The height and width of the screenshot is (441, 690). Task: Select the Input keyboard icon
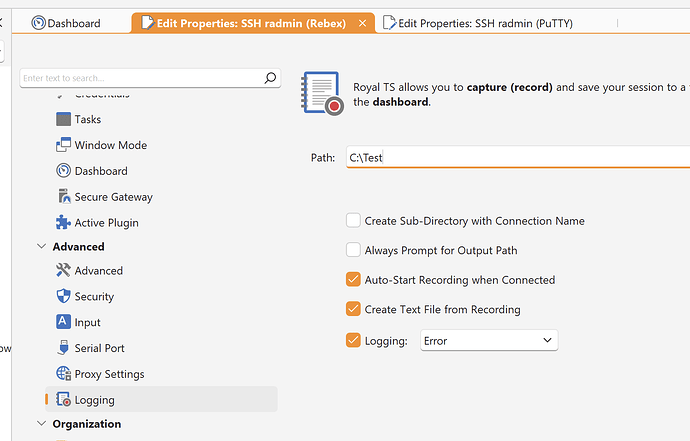click(x=64, y=323)
